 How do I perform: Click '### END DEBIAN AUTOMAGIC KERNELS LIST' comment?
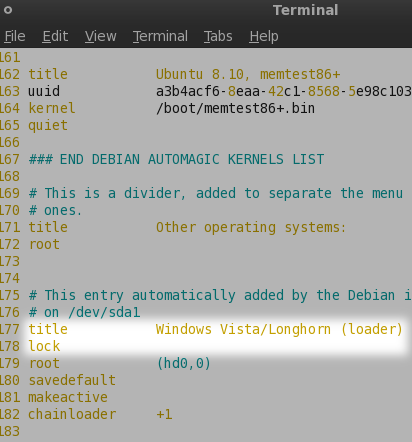176,159
